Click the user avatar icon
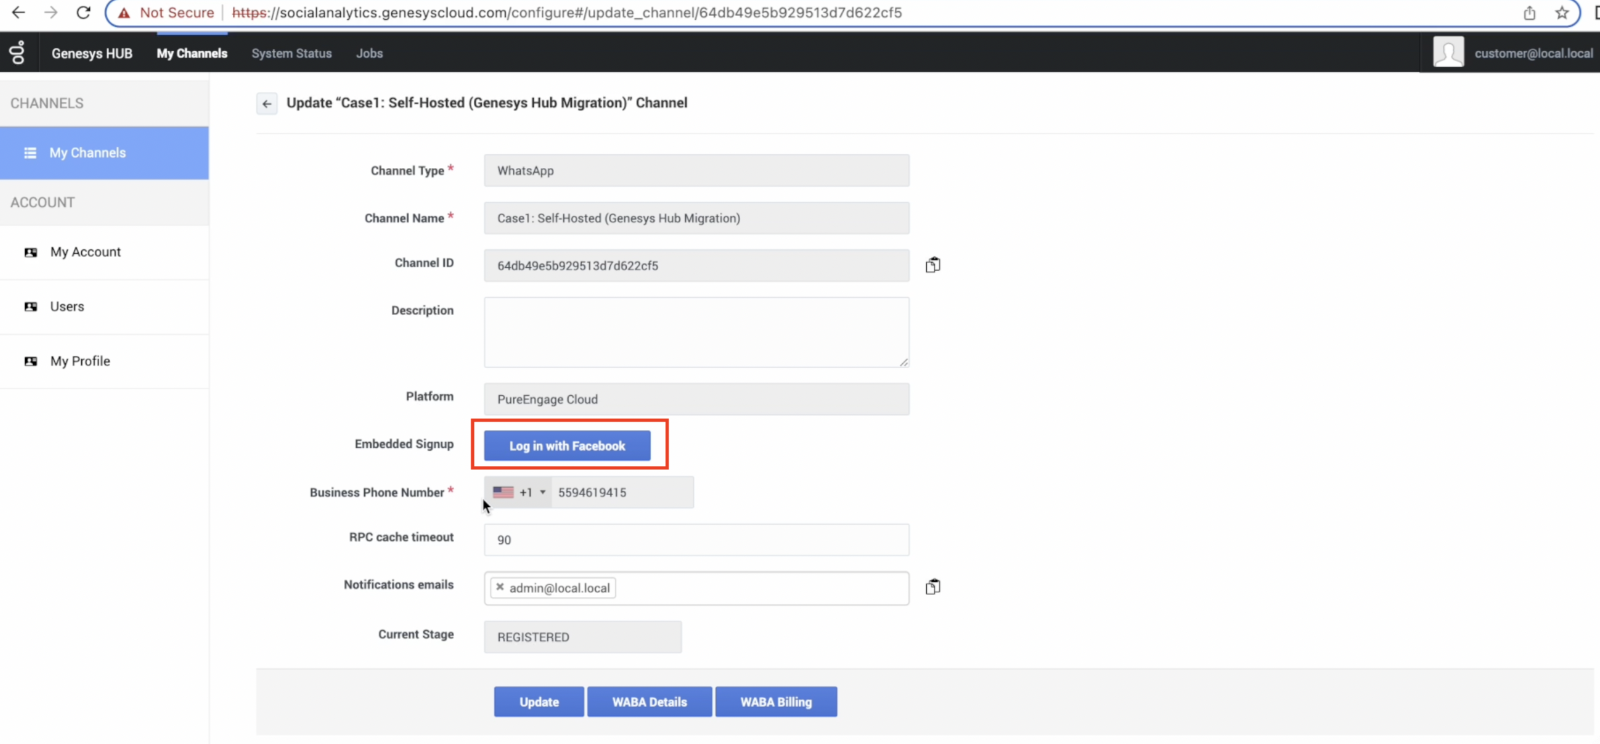This screenshot has height=744, width=1600. tap(1447, 53)
